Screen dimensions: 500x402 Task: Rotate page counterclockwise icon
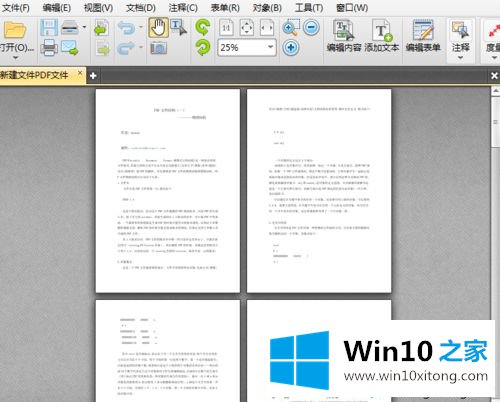[x=203, y=27]
